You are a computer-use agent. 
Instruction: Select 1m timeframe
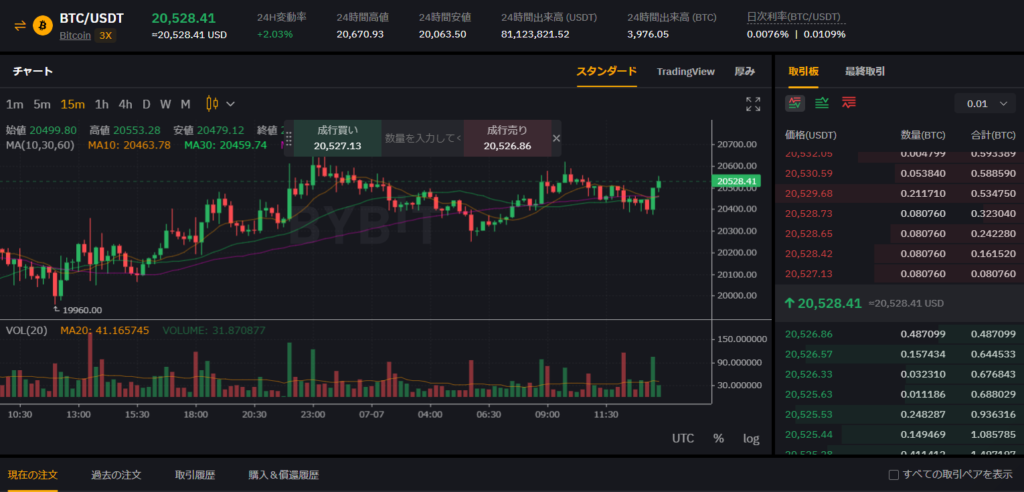point(15,104)
